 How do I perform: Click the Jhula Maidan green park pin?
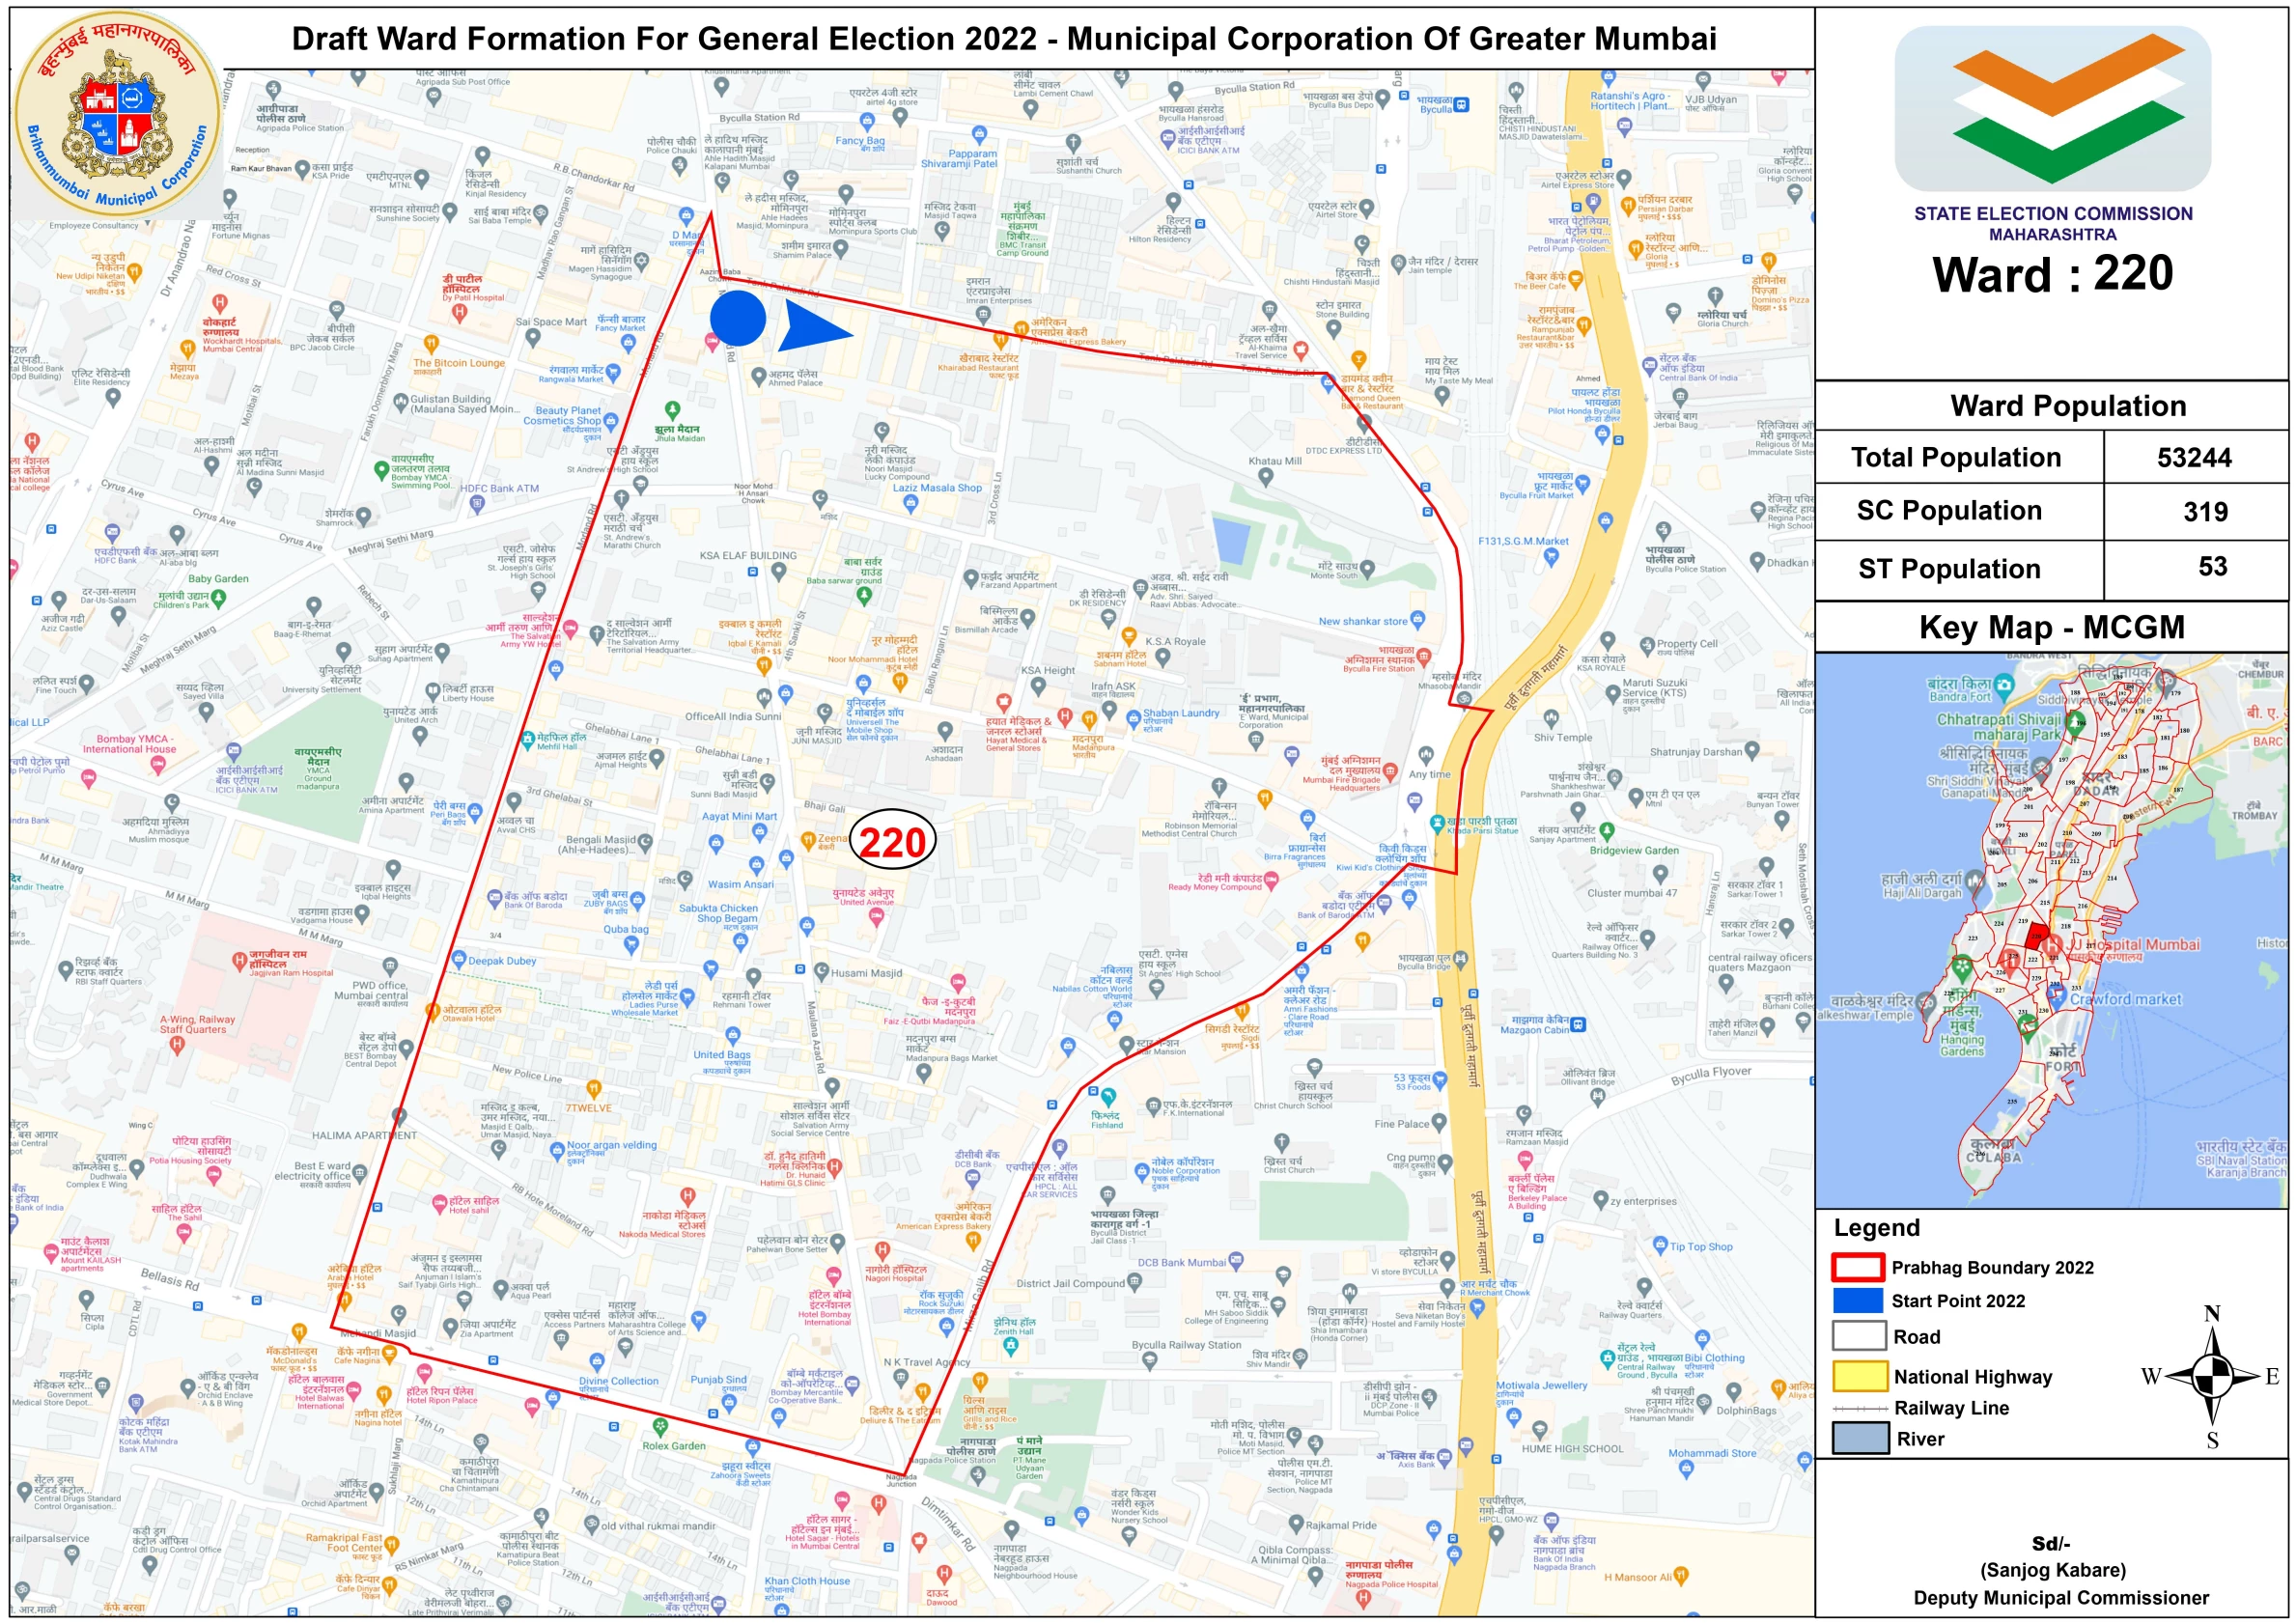pos(673,411)
